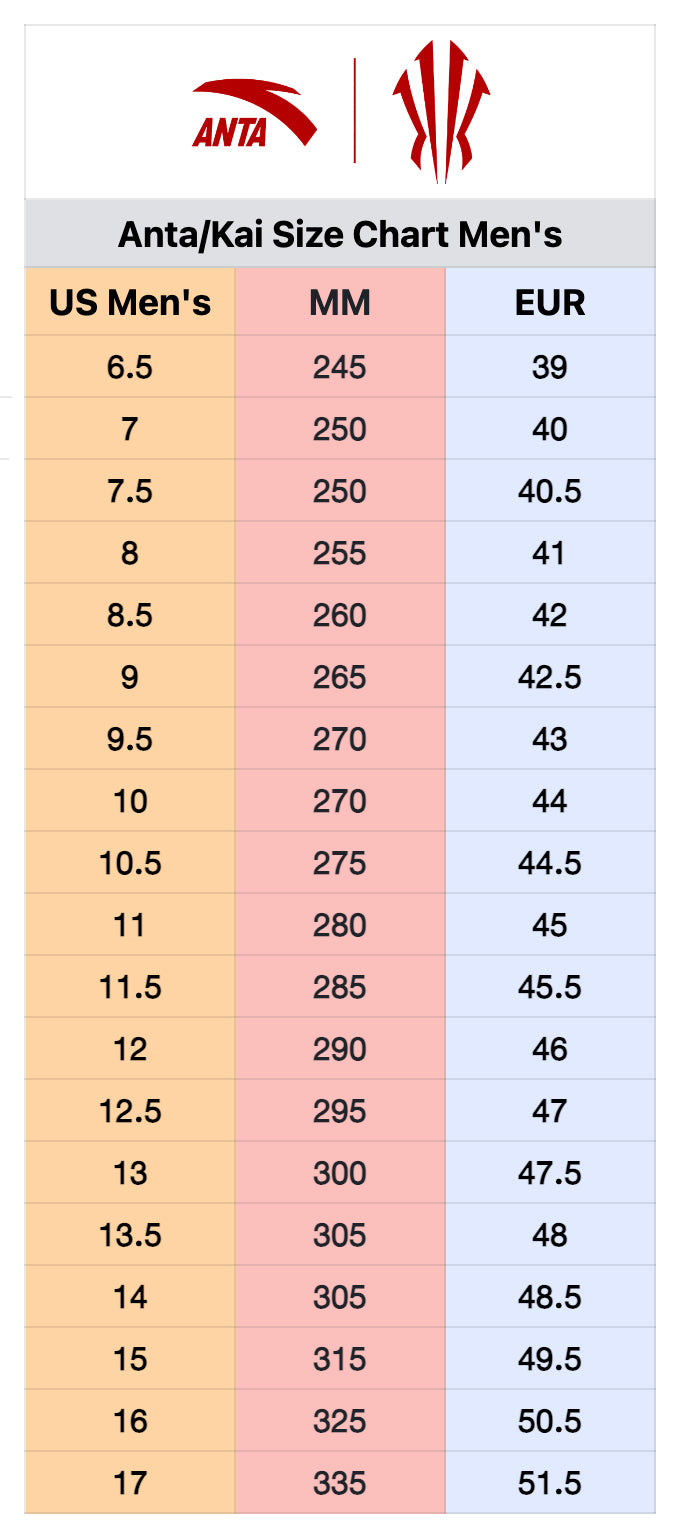682x1538 pixels.
Task: Click the 335 MM cell
Action: pyautogui.click(x=340, y=1483)
